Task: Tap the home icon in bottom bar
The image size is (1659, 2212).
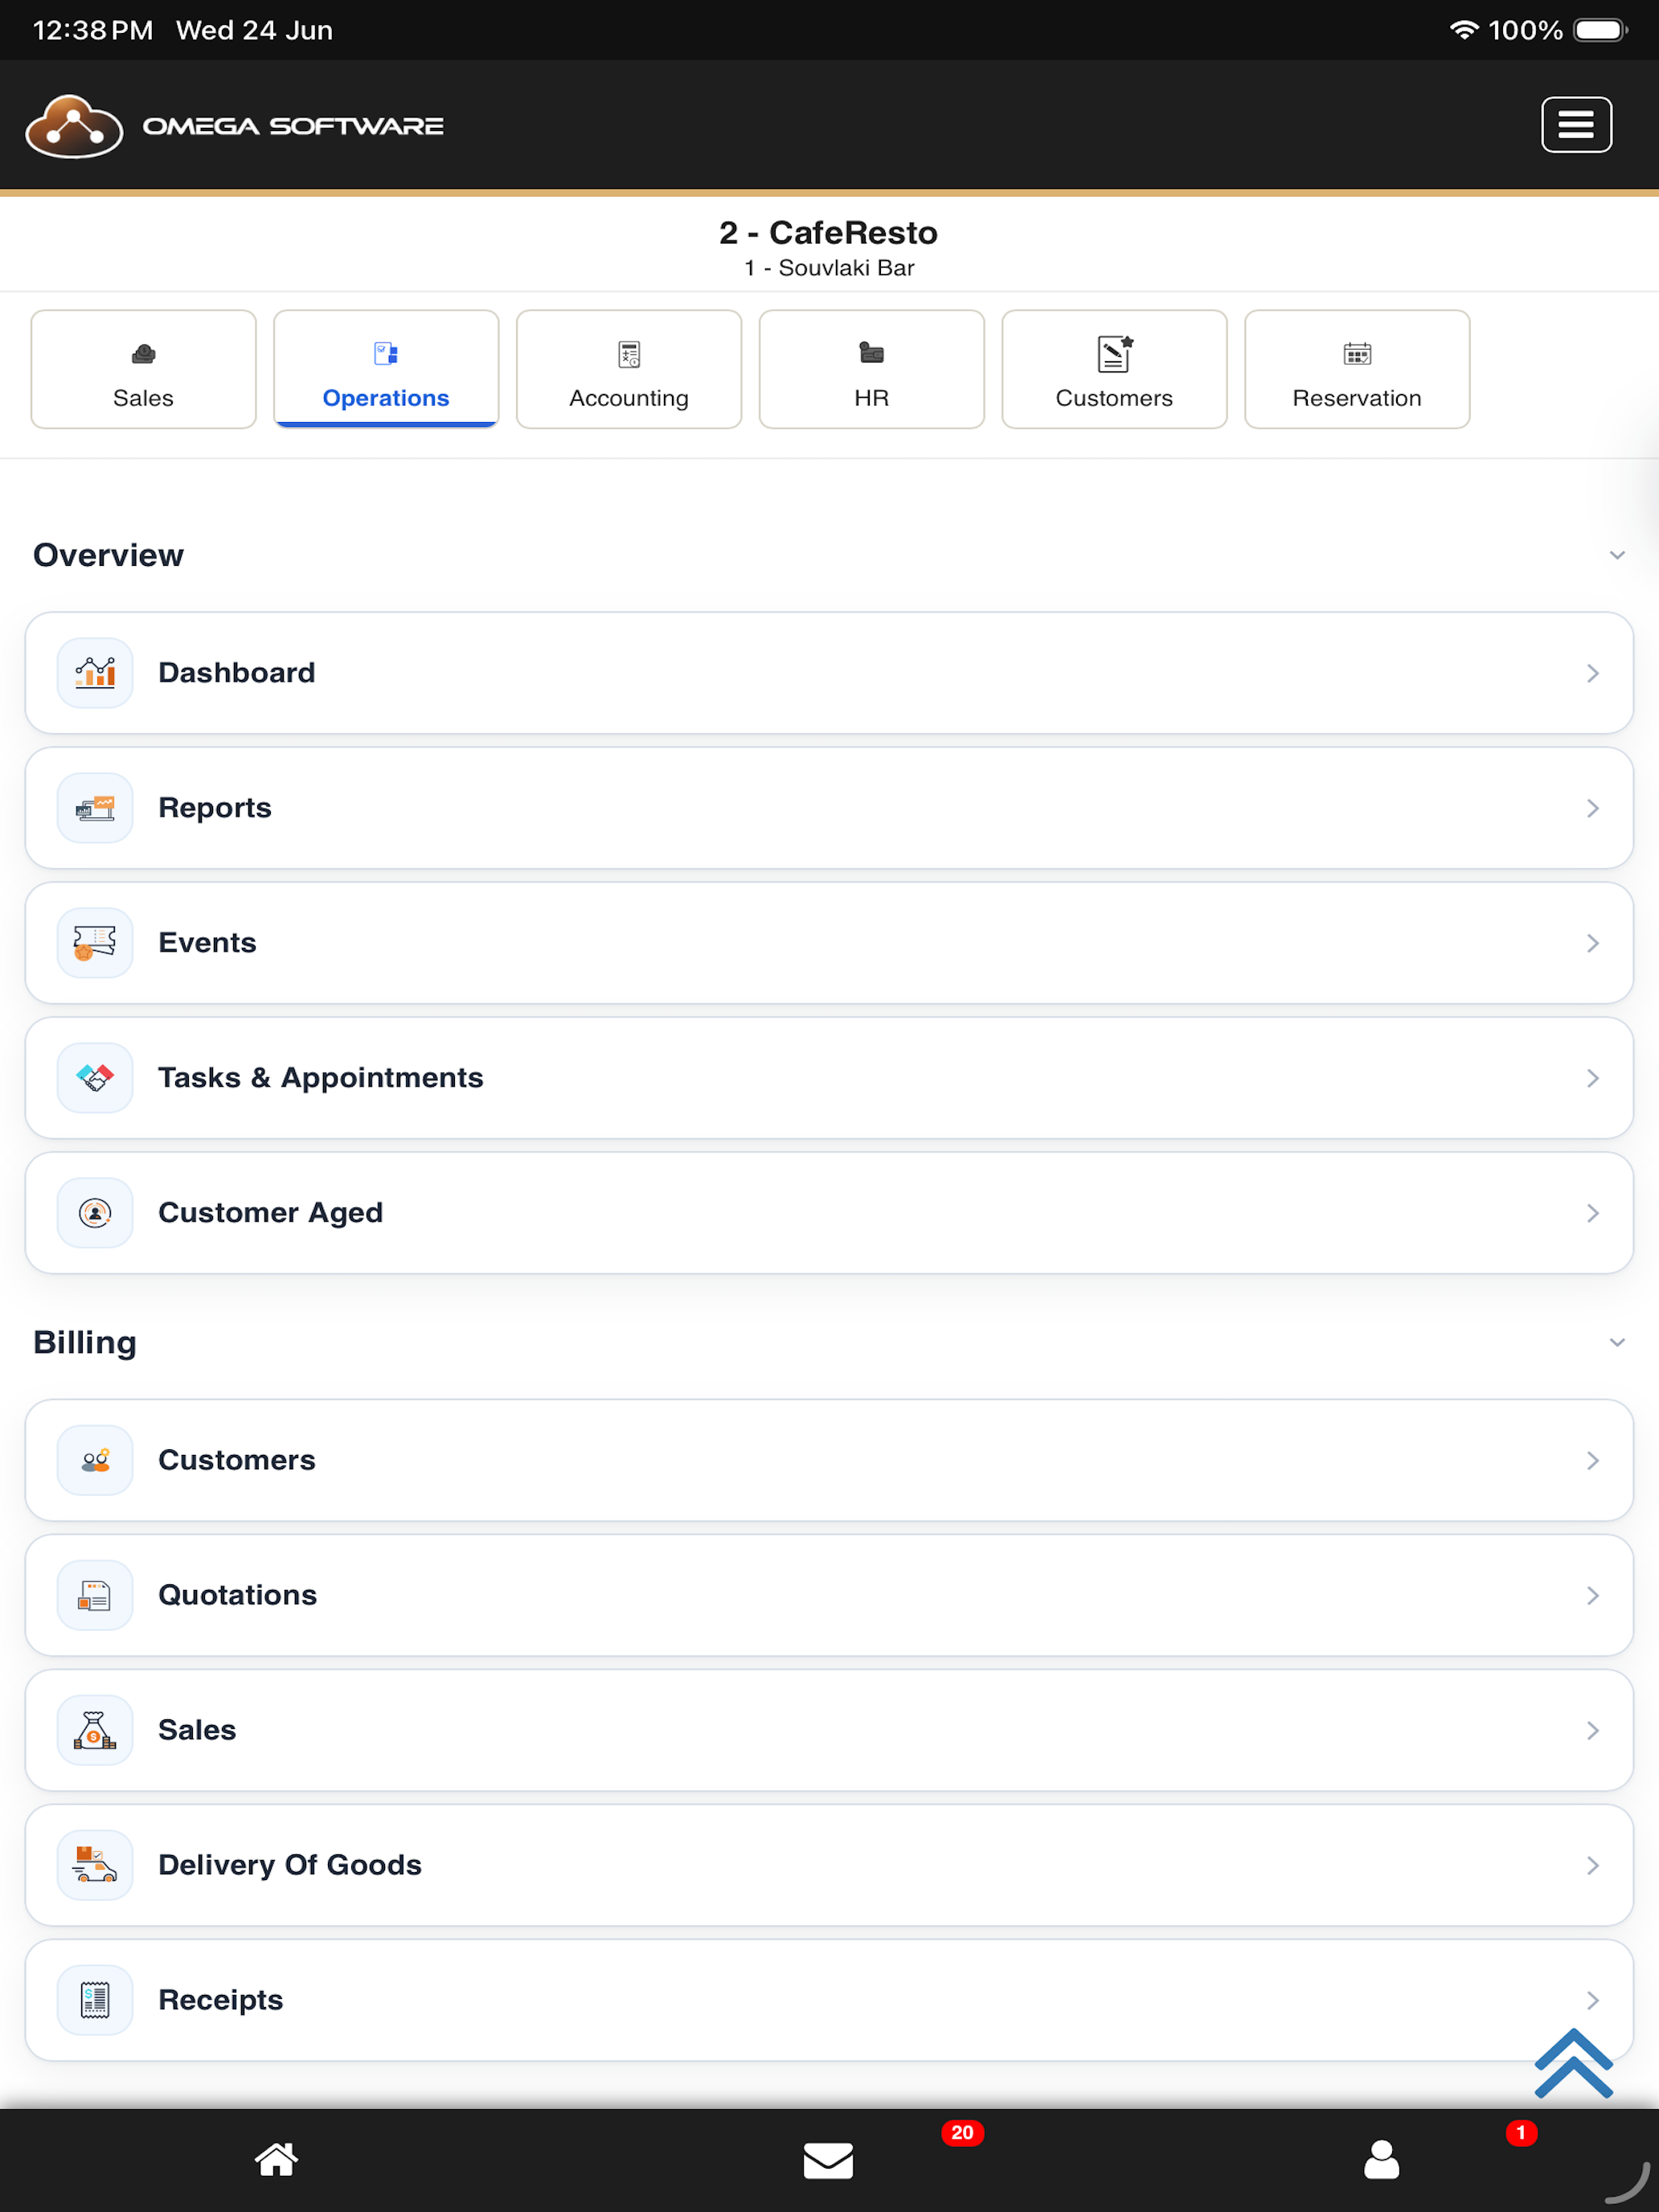Action: point(276,2160)
